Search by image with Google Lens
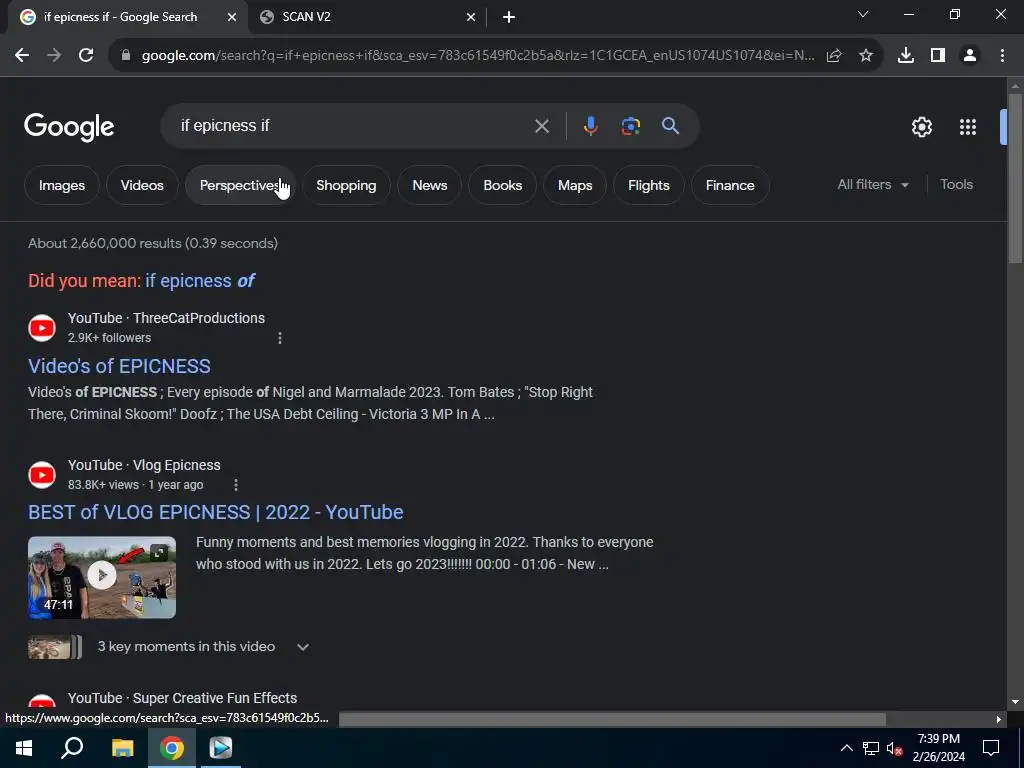 [x=630, y=126]
